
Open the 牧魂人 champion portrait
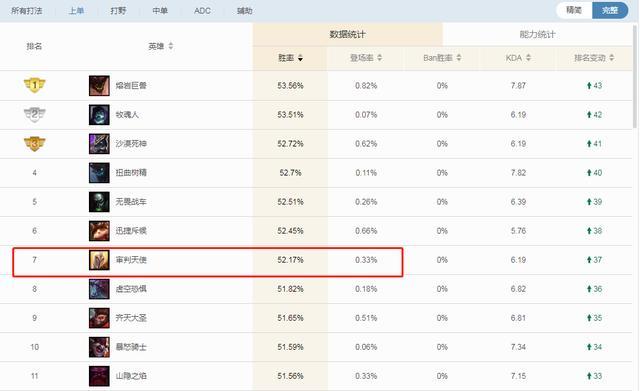tap(99, 115)
